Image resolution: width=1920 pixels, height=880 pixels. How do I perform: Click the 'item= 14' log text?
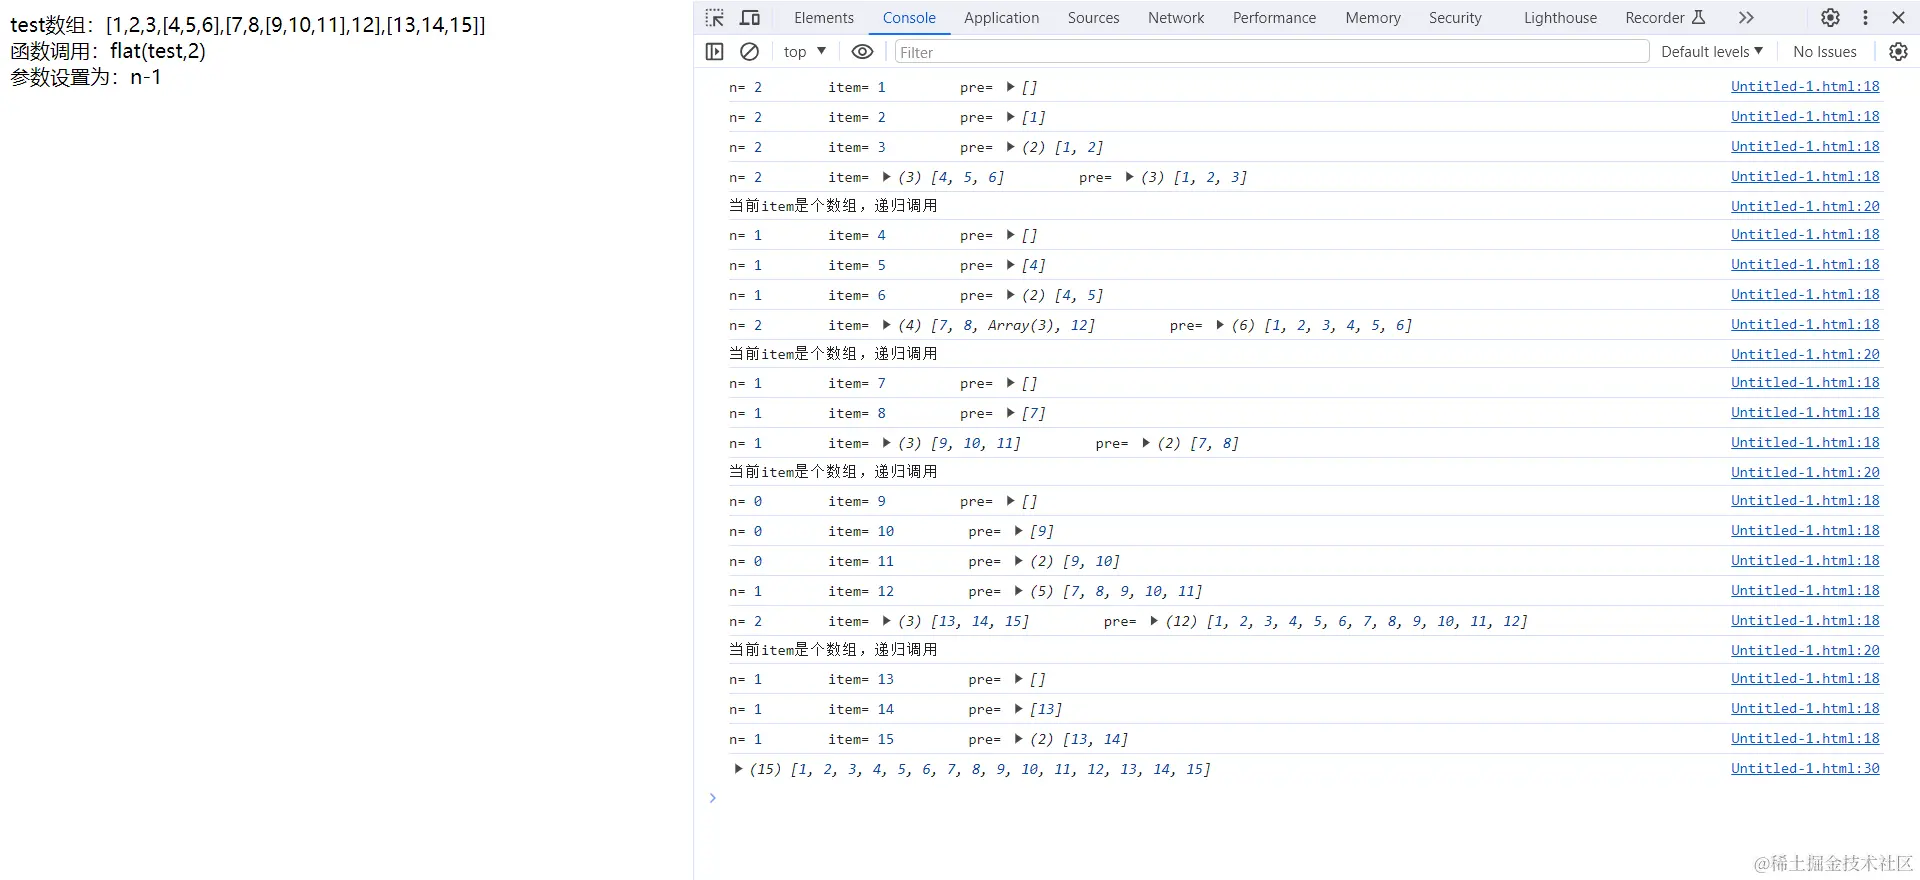click(861, 709)
